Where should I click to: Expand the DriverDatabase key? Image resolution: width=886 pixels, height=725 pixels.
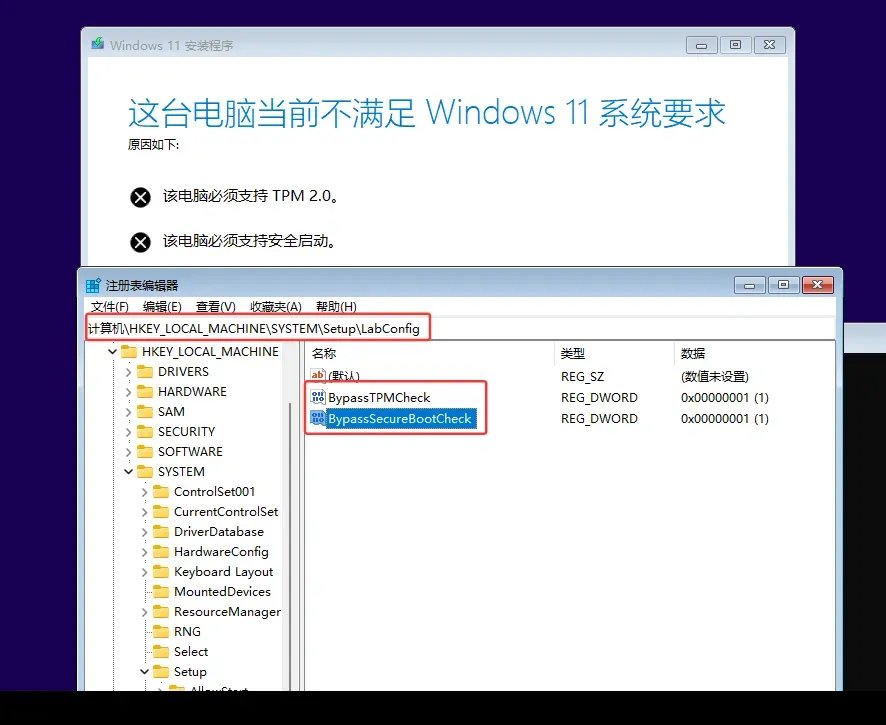click(x=145, y=532)
